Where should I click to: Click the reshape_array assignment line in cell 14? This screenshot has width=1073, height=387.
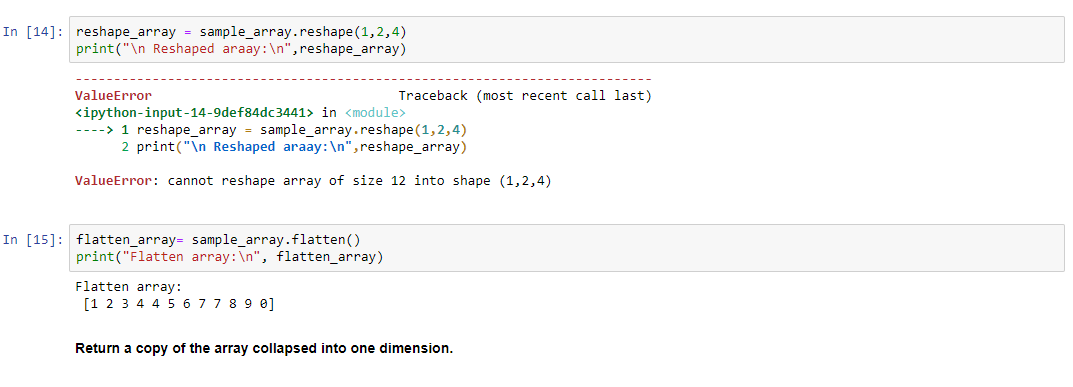242,32
